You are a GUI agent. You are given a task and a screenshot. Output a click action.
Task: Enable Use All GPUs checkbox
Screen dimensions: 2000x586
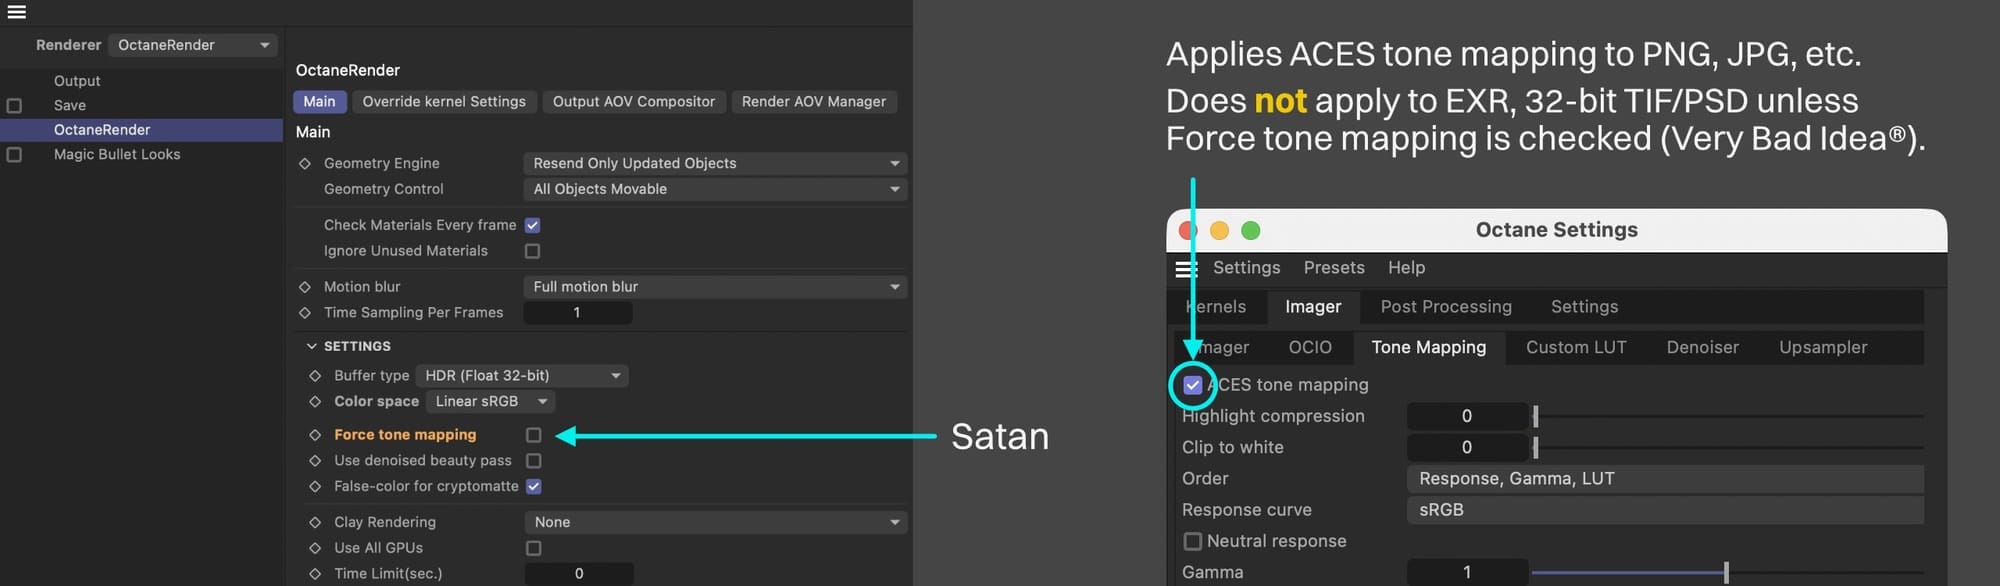pyautogui.click(x=533, y=548)
